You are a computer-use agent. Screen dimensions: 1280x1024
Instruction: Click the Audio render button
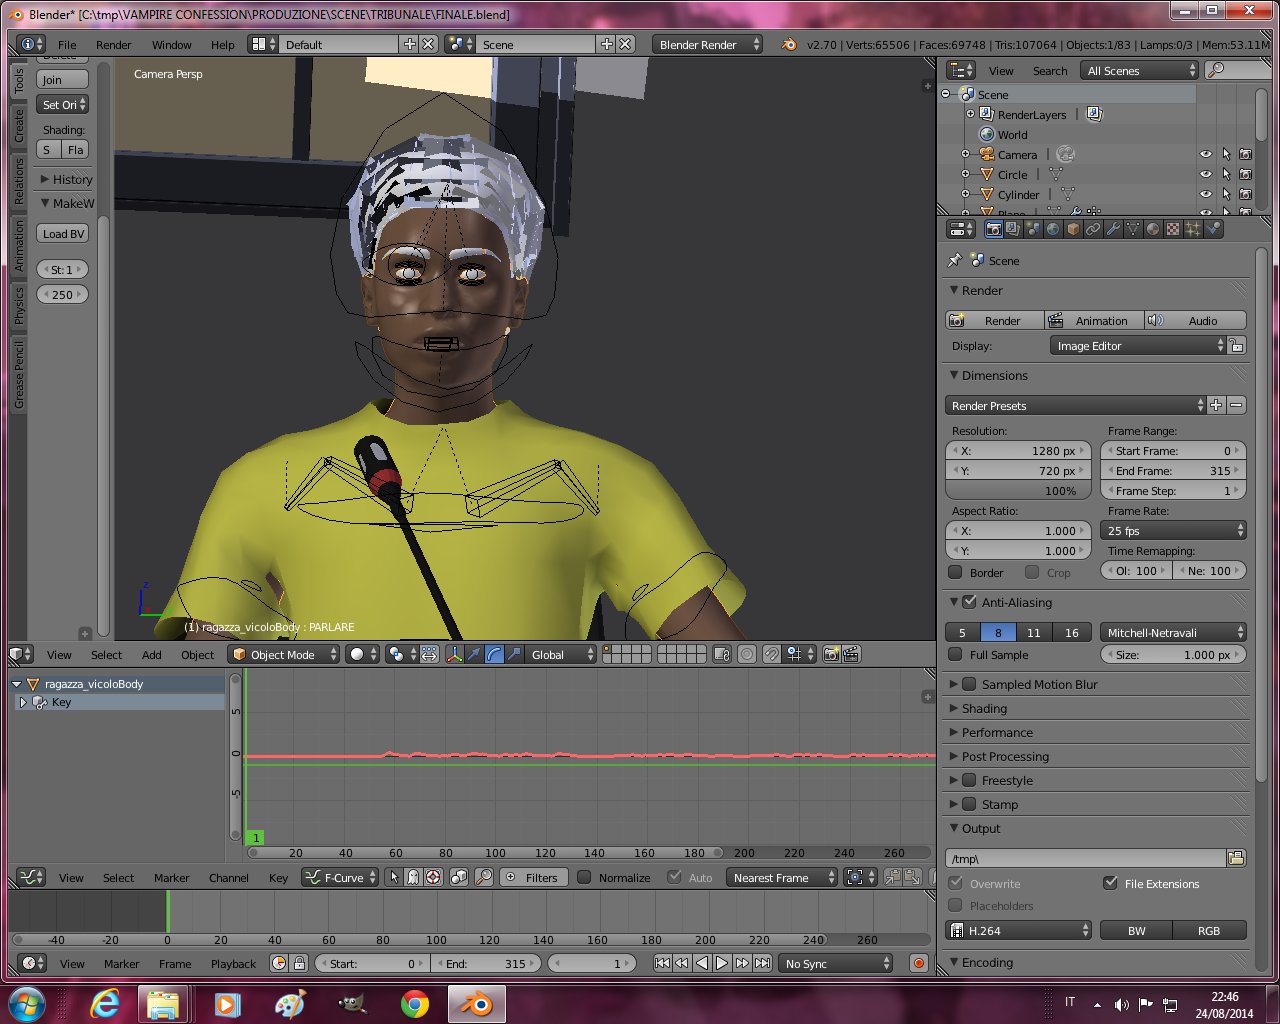point(1196,320)
